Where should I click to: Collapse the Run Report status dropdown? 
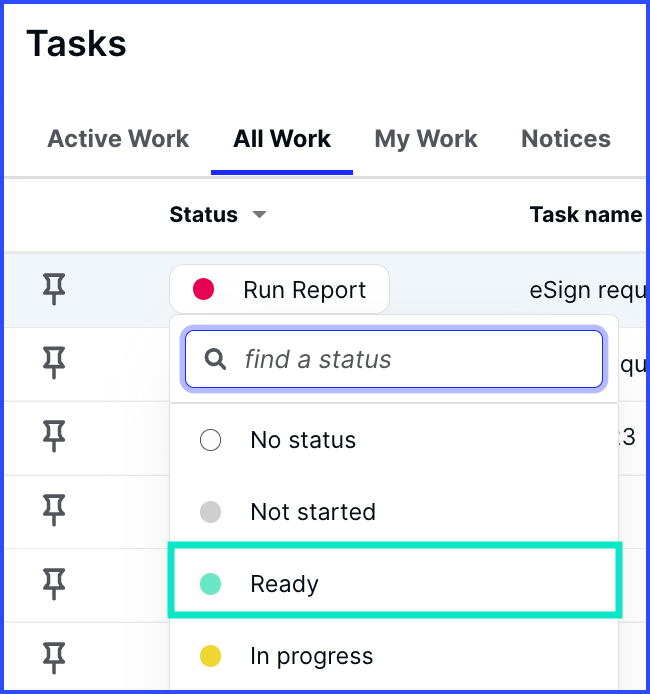tap(280, 289)
